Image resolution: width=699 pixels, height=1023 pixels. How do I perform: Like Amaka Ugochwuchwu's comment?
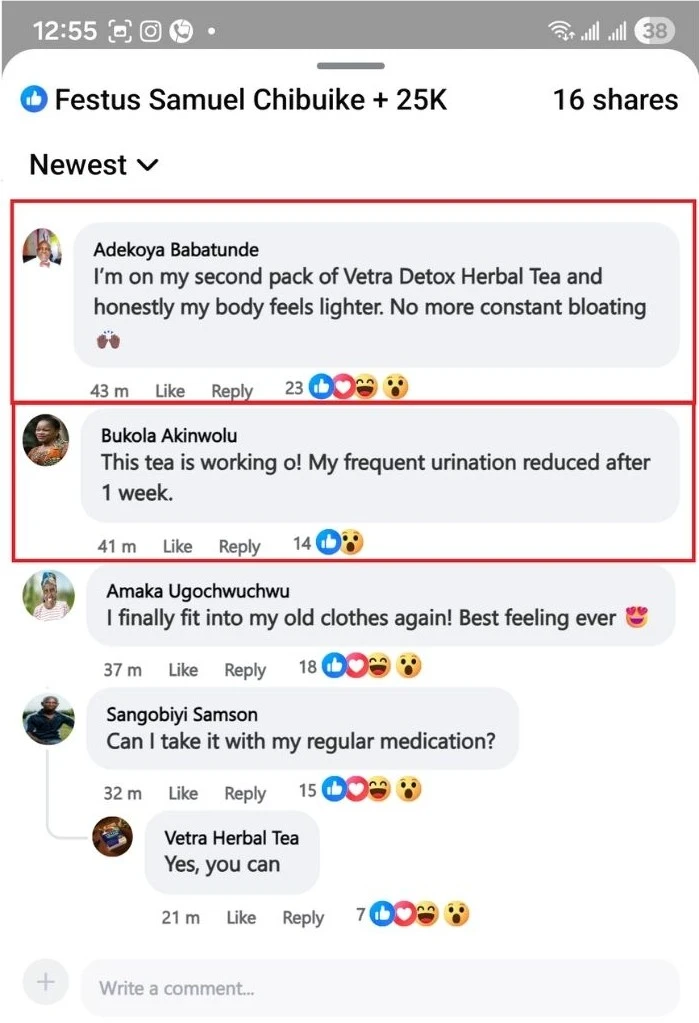[183, 670]
